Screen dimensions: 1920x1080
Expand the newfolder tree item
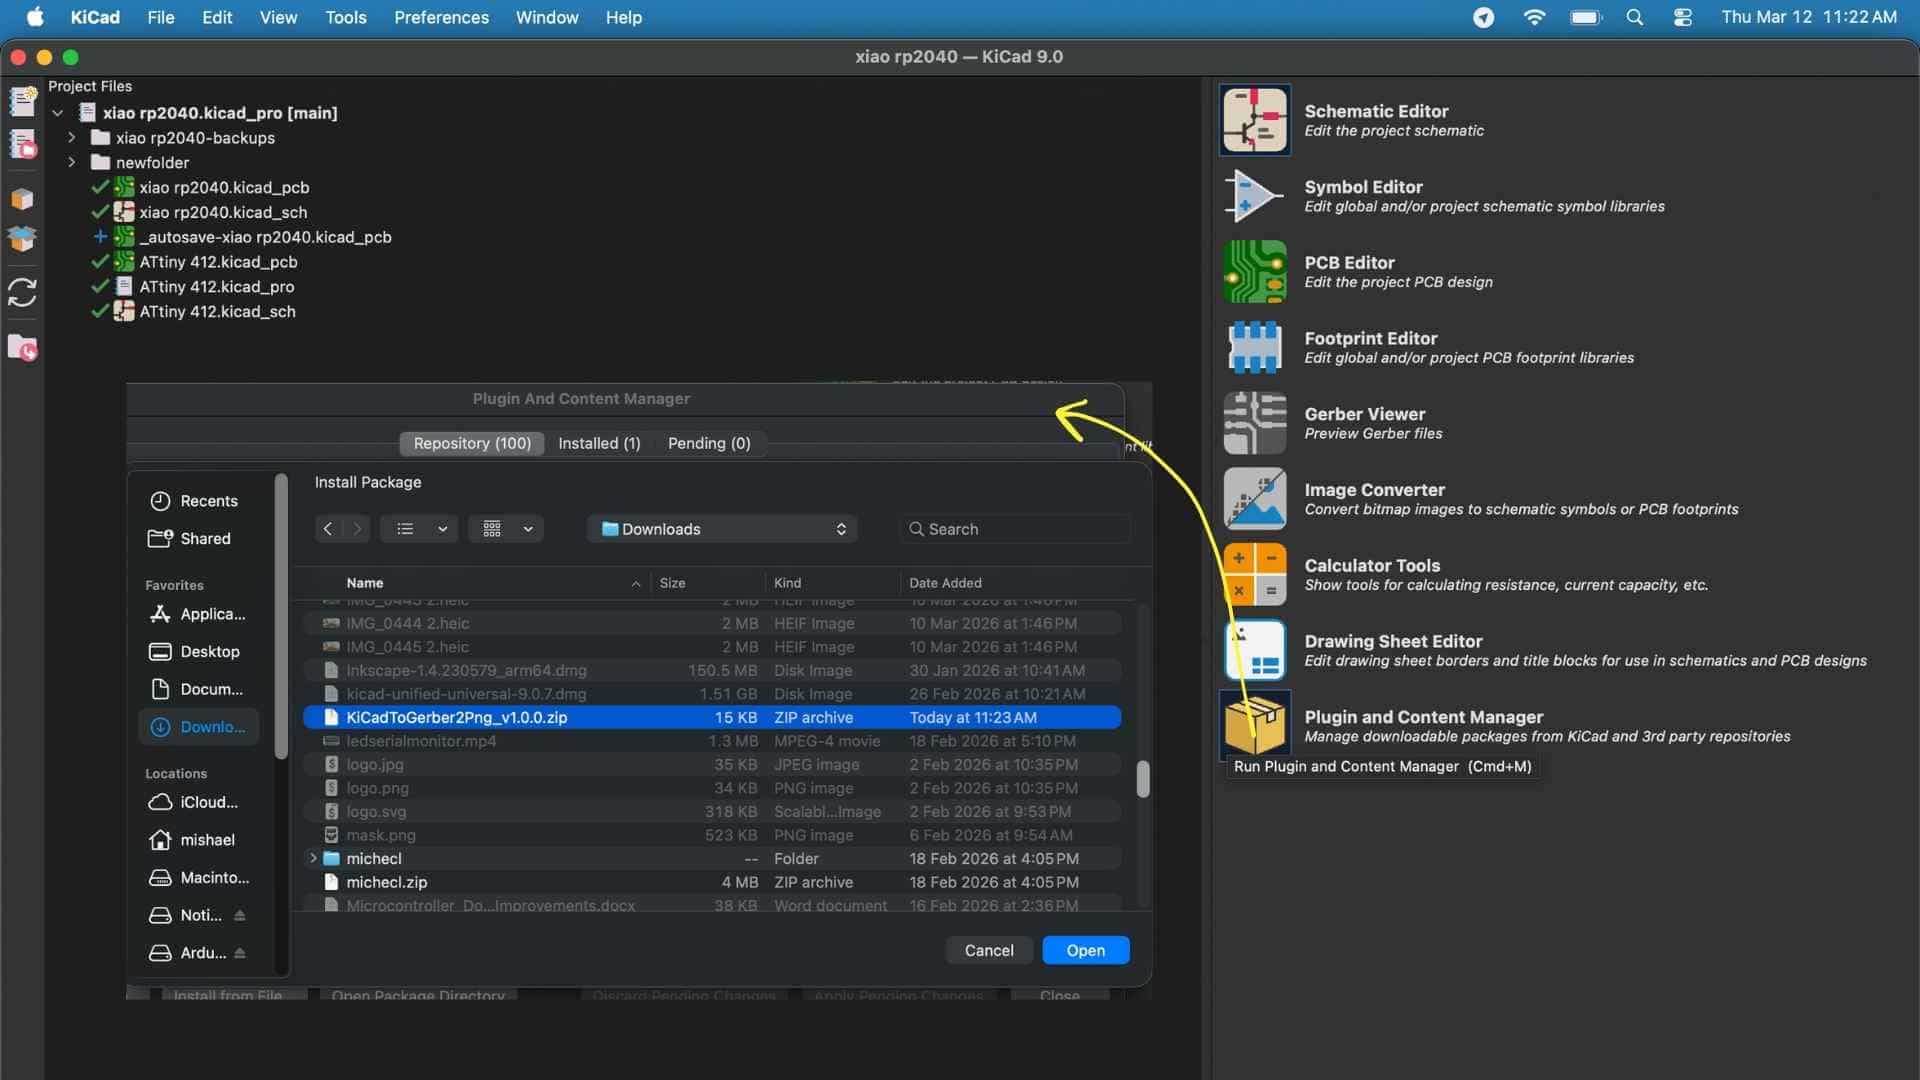(x=71, y=162)
